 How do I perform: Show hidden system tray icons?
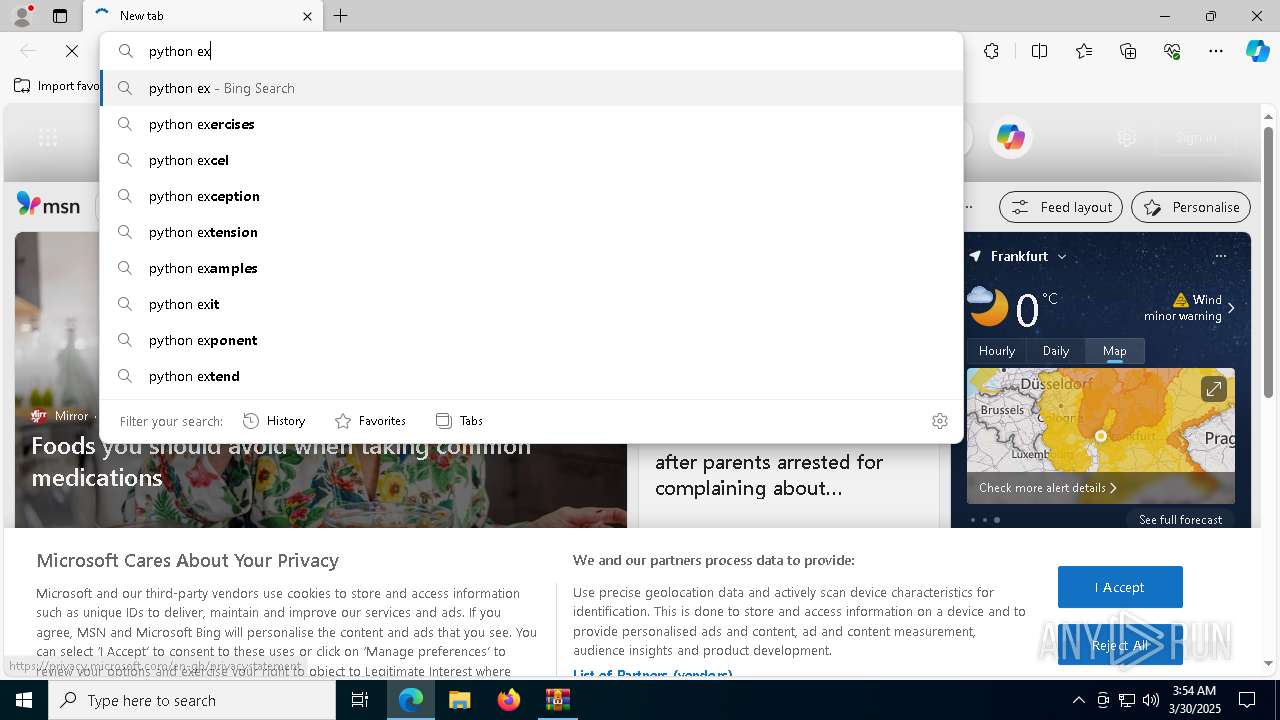1078,700
